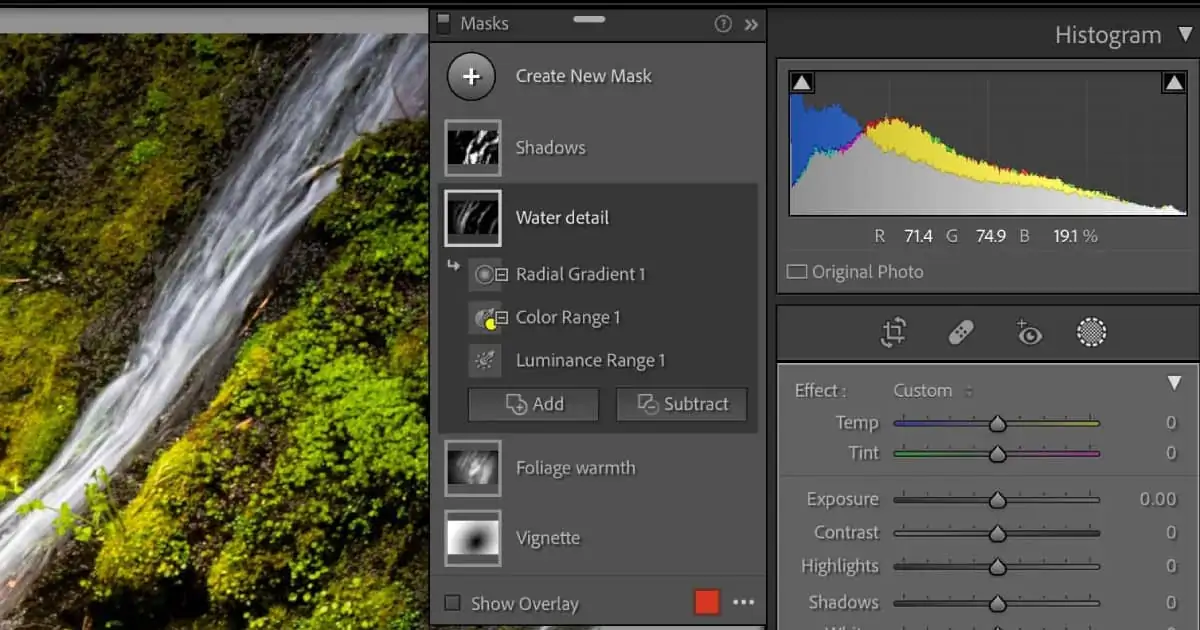The height and width of the screenshot is (630, 1200).
Task: Select the Red Eye correction tool
Action: (1027, 333)
